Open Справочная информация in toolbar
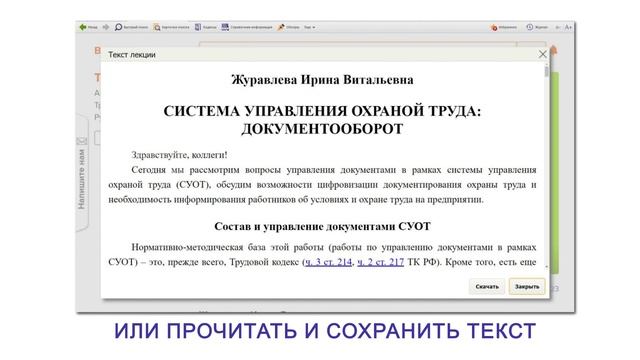 [x=247, y=27]
